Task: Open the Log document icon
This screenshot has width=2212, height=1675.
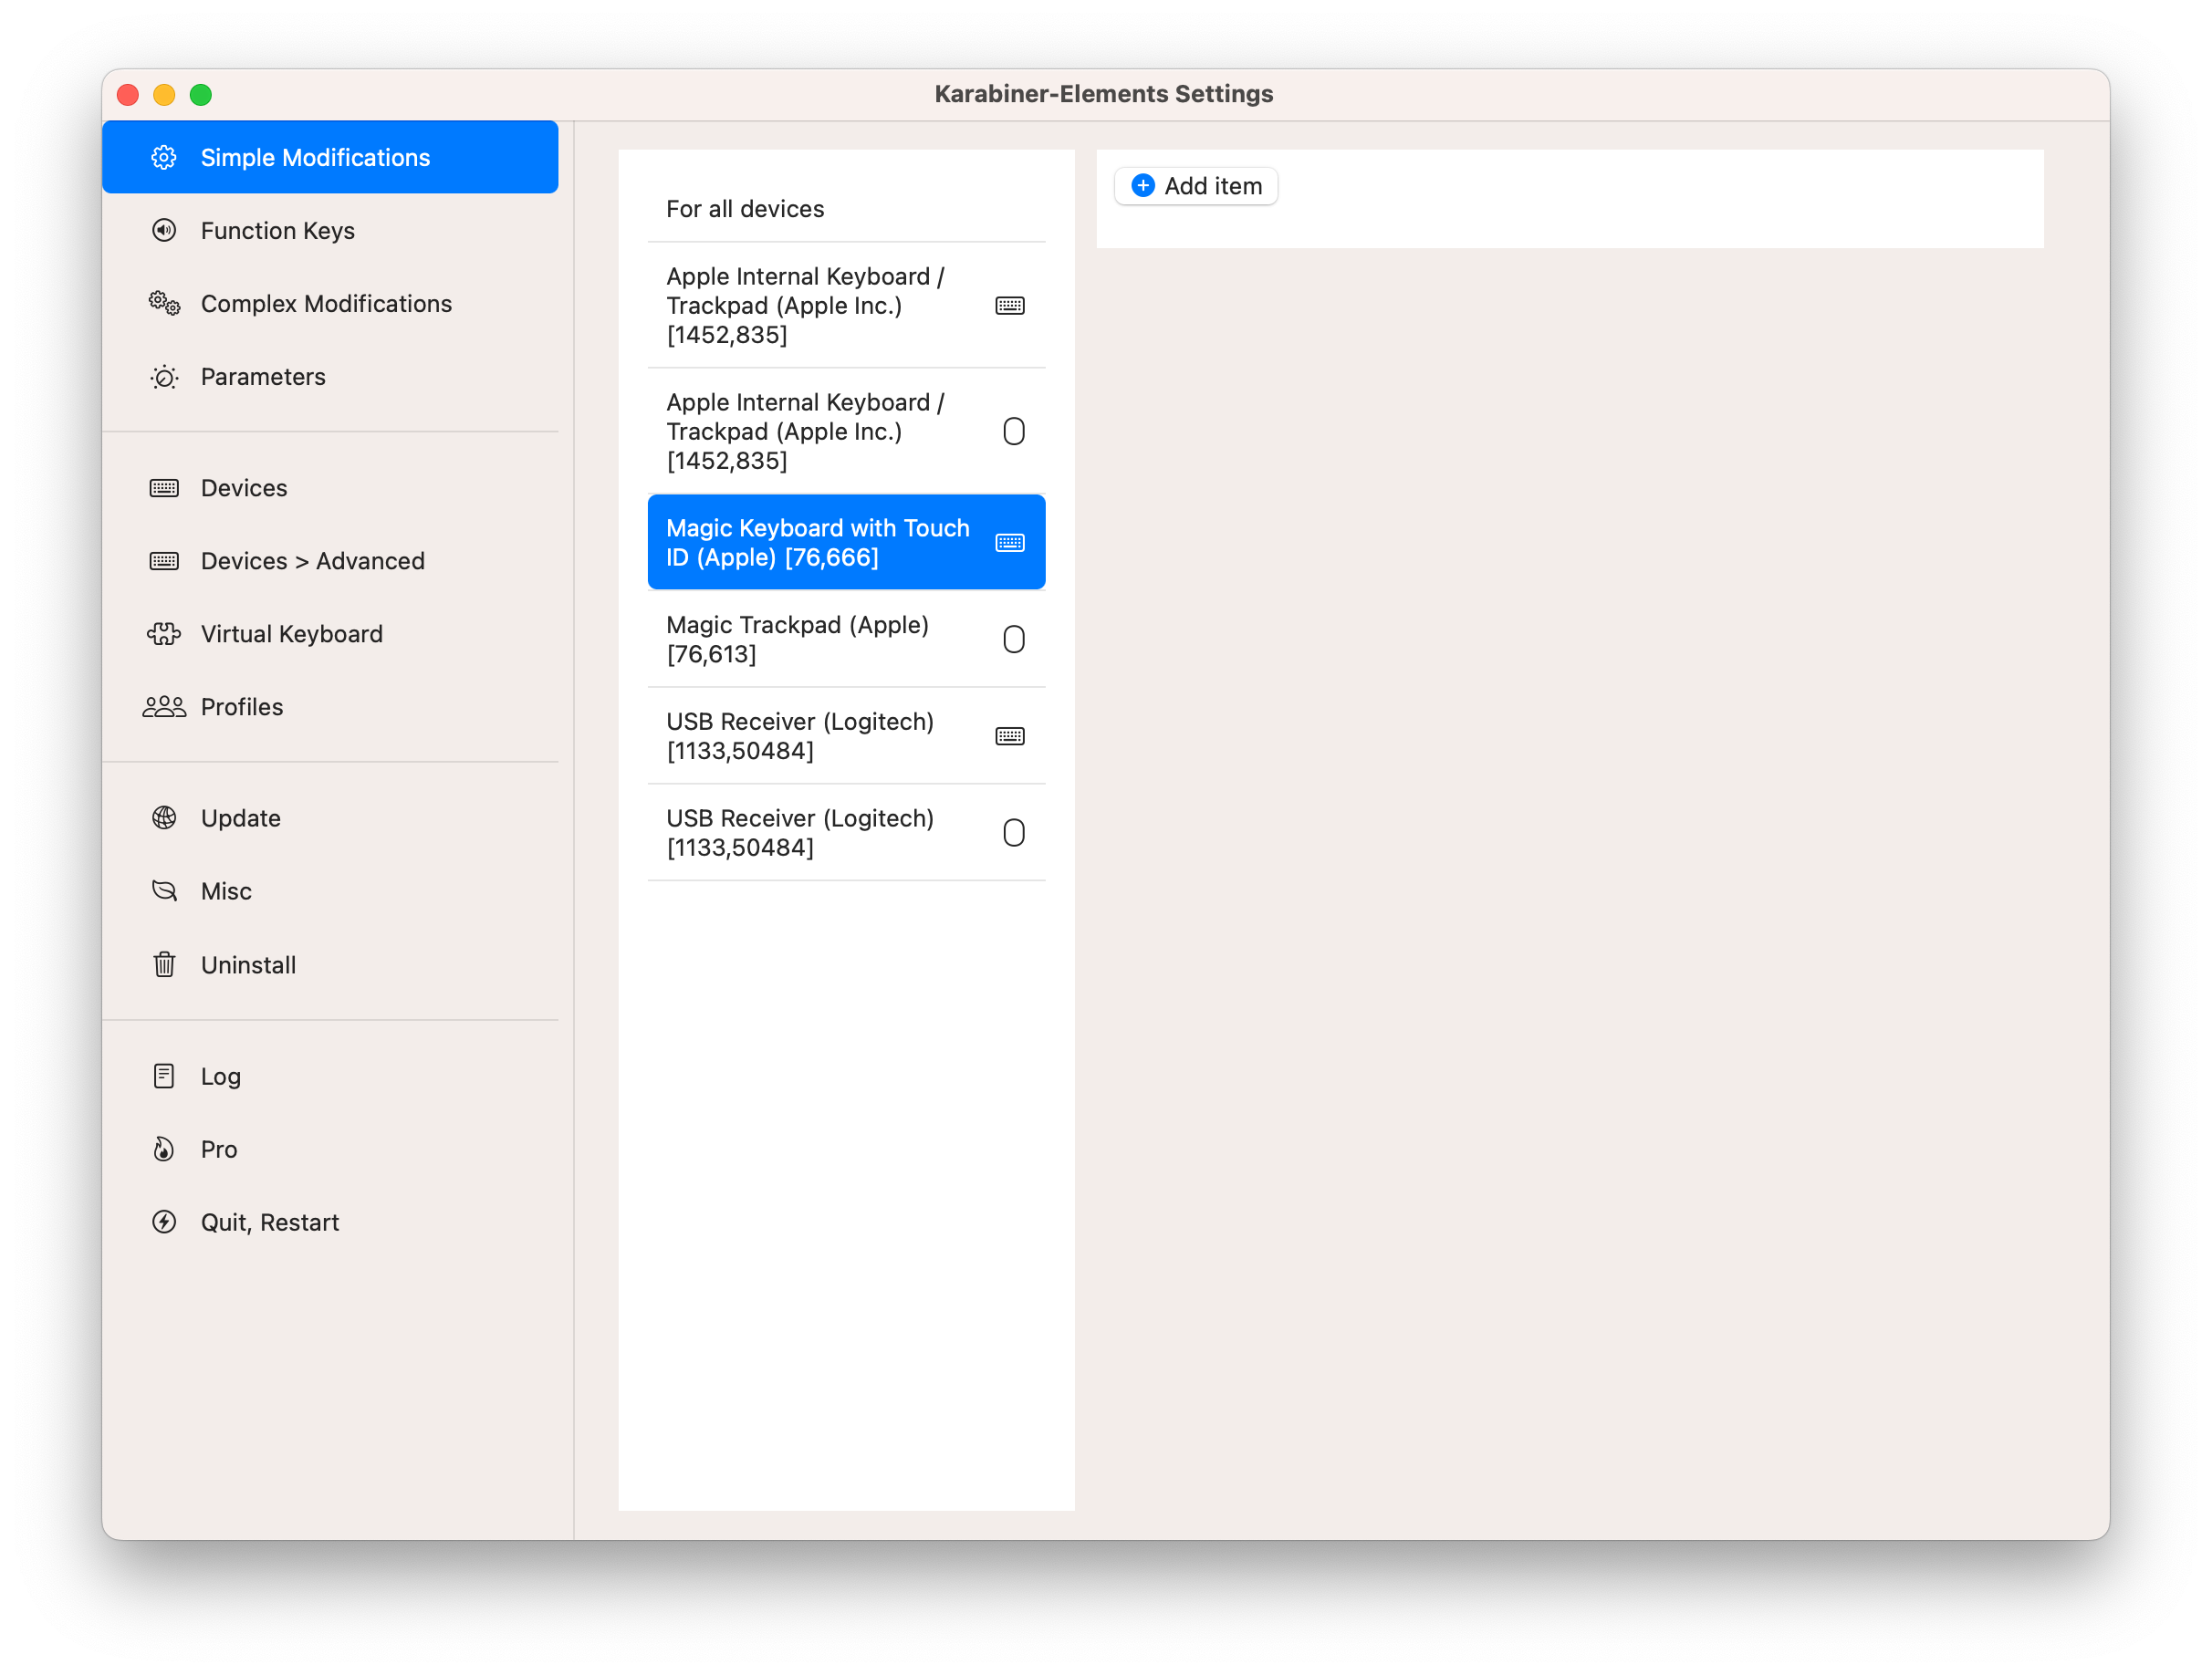Action: [164, 1075]
